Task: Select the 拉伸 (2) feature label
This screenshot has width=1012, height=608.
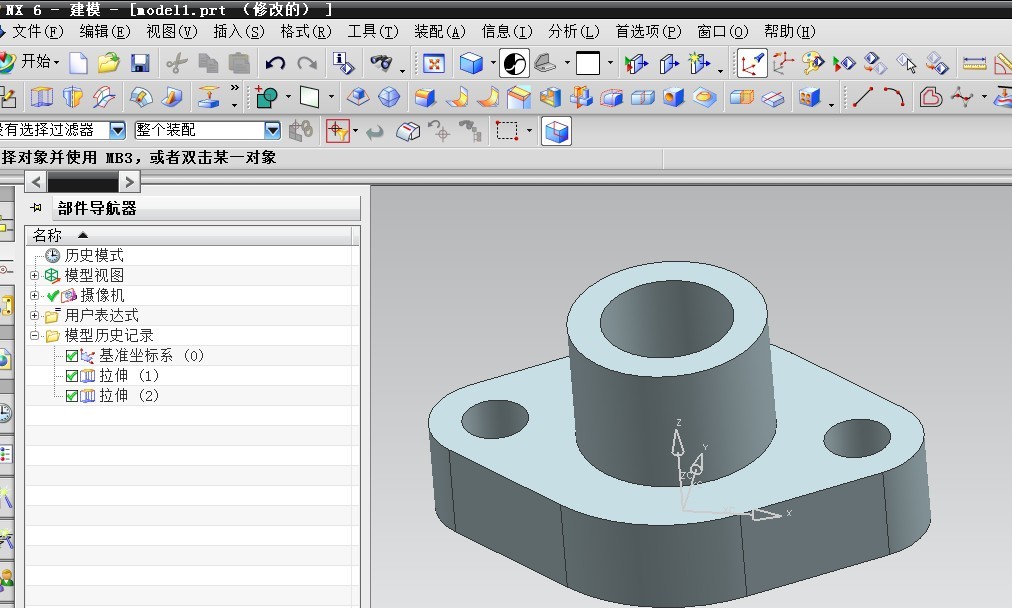Action: click(128, 396)
